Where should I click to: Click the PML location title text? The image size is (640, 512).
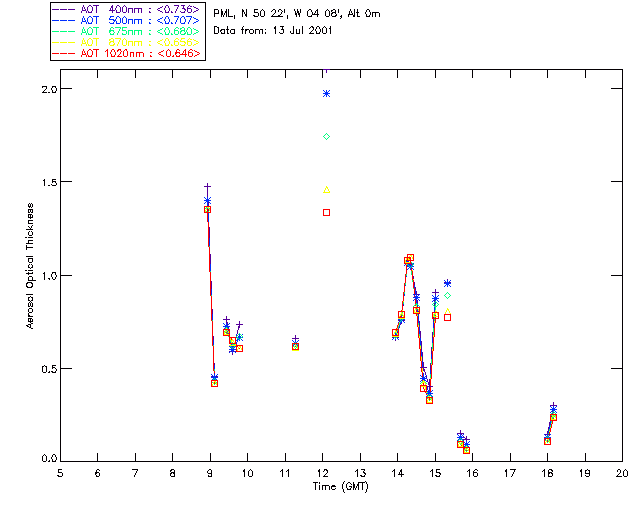point(297,13)
